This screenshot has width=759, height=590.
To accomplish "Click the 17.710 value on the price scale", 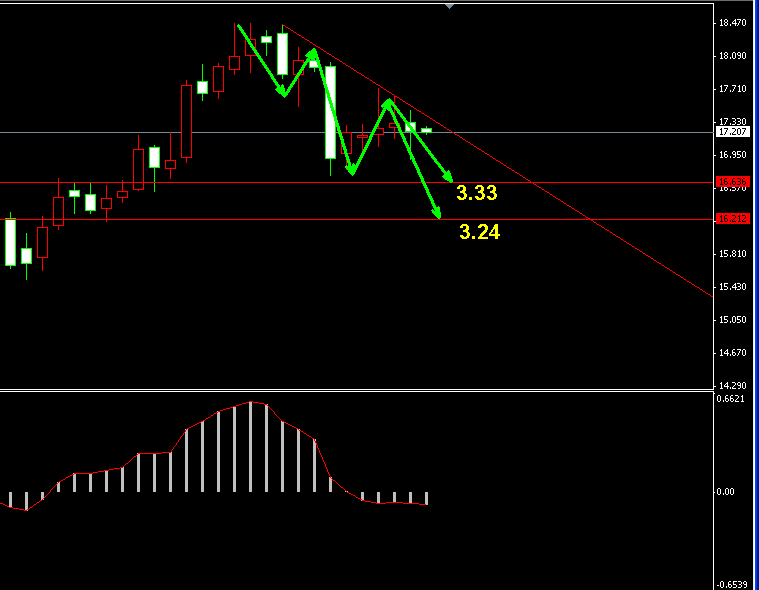I will point(732,89).
